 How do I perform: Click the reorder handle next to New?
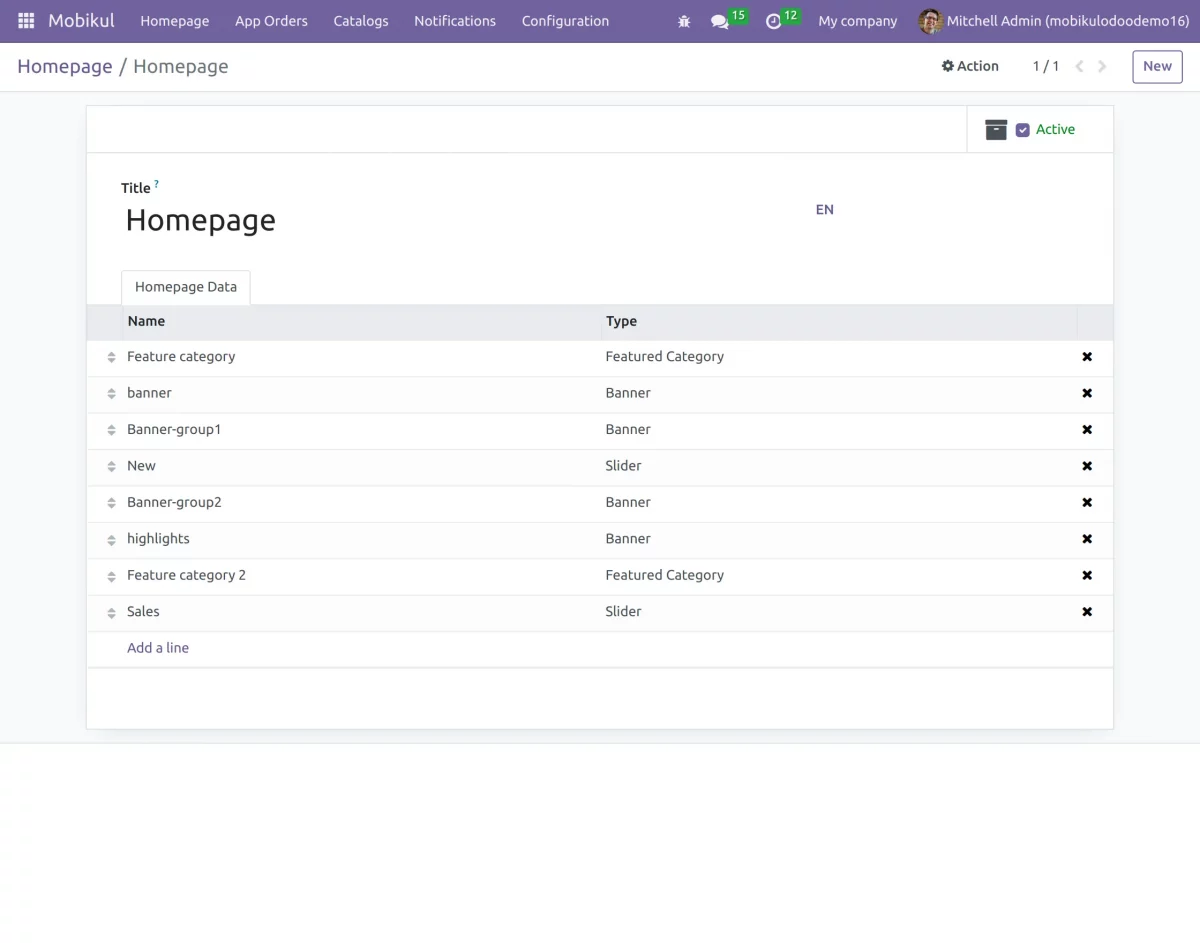[111, 466]
